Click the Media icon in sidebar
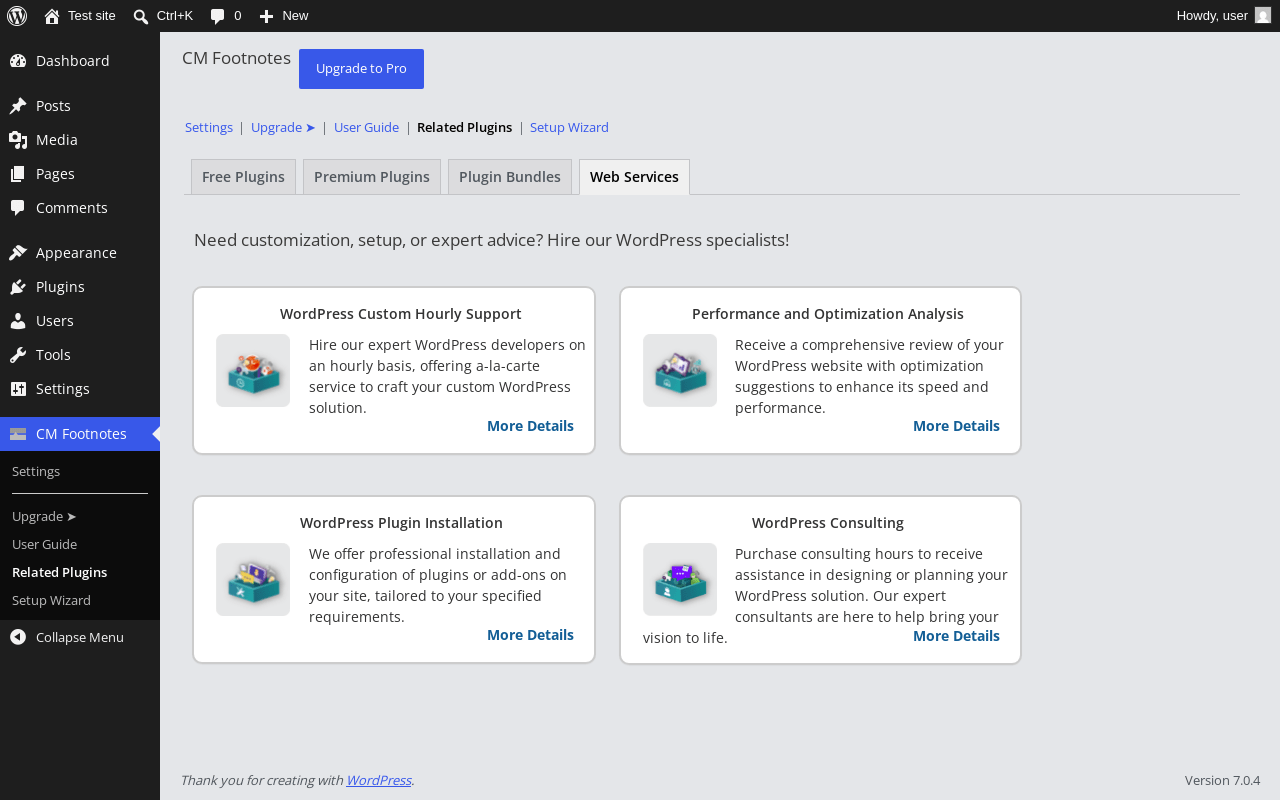The width and height of the screenshot is (1280, 800). tap(18, 140)
